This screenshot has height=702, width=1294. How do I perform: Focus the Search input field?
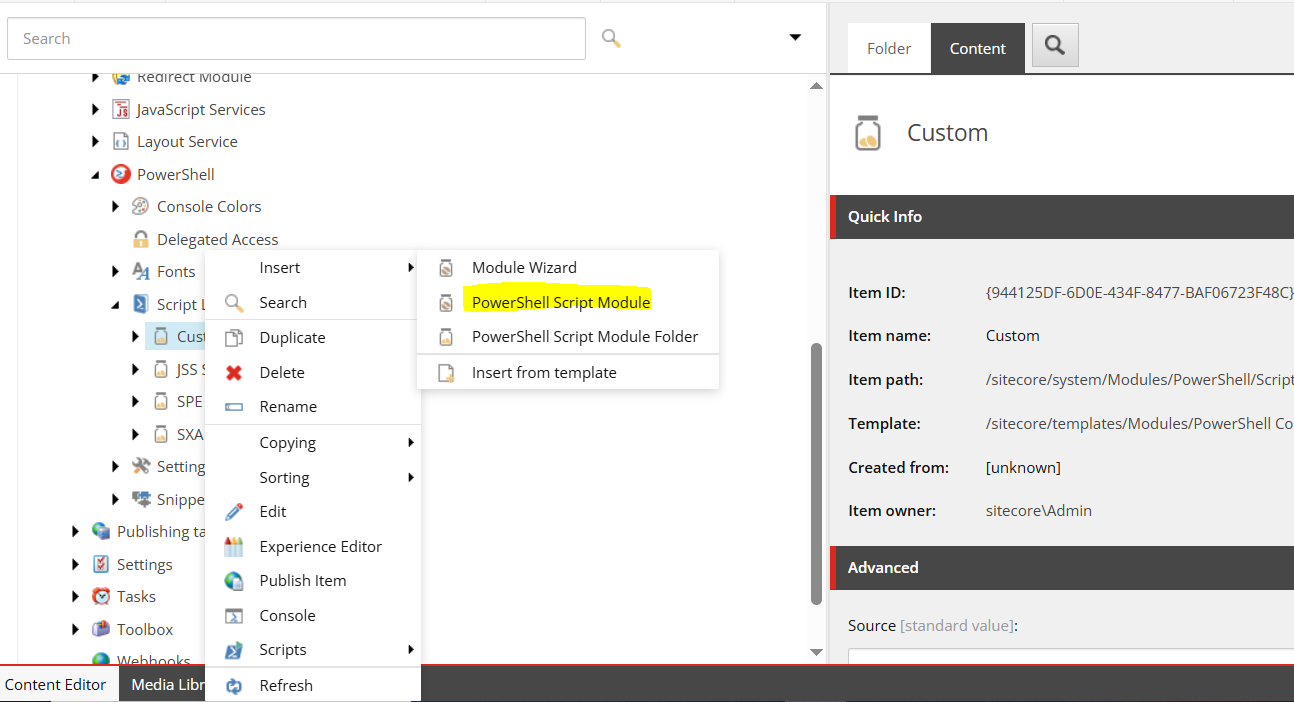[296, 38]
